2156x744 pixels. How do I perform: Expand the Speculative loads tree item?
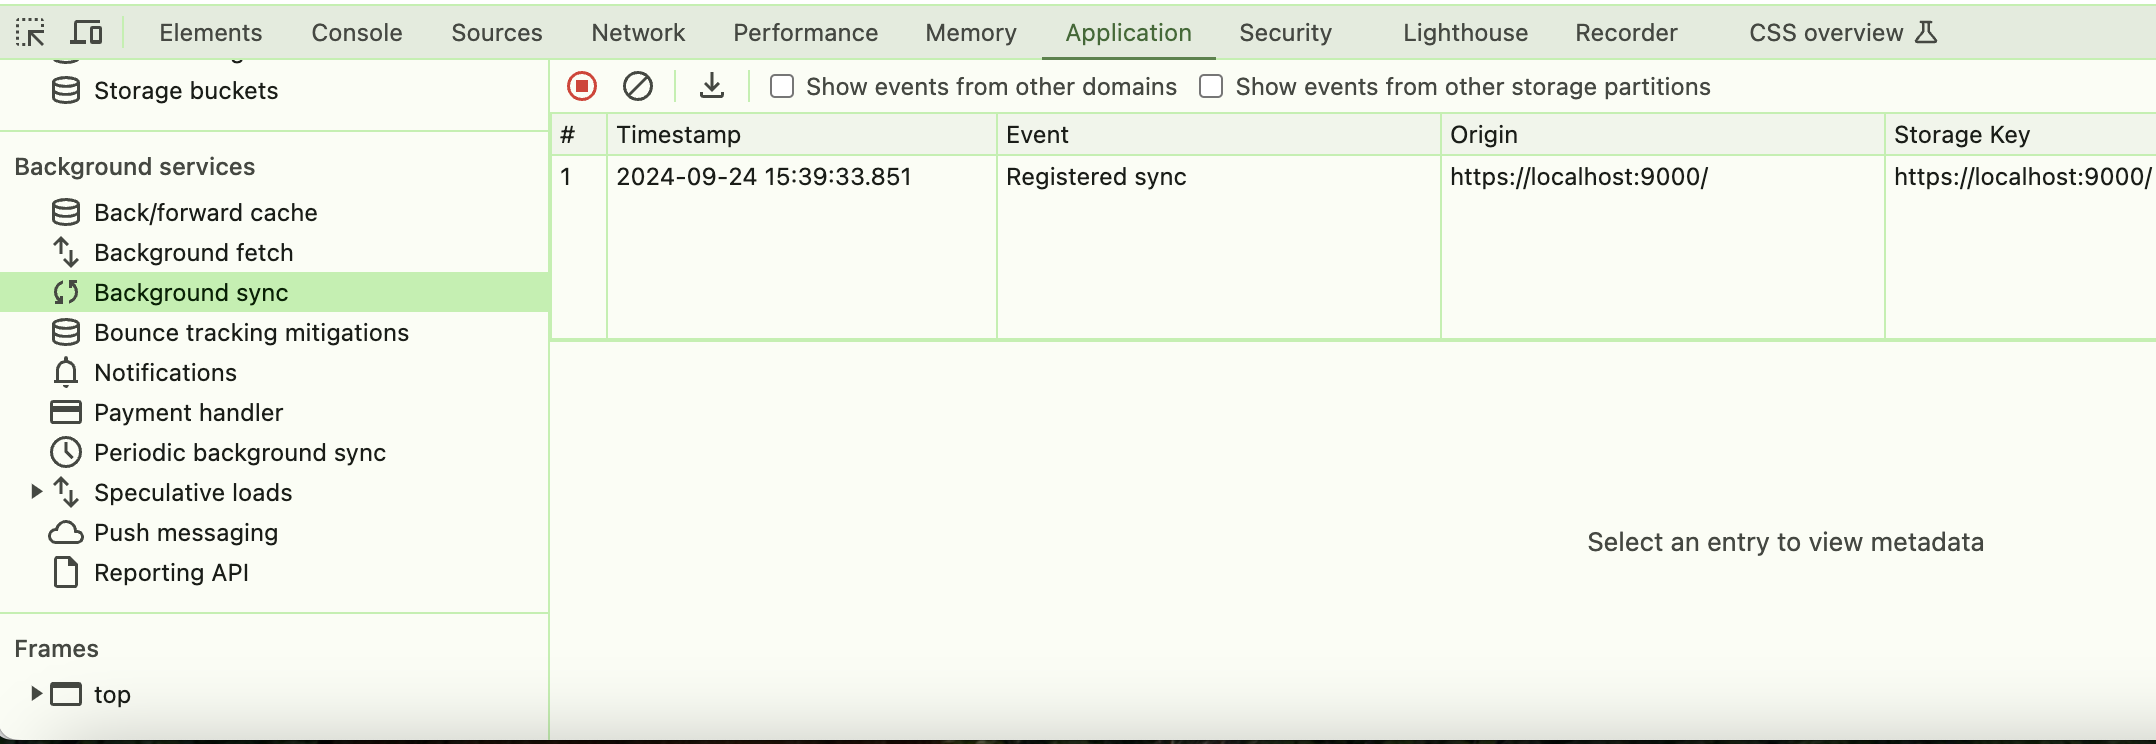click(x=36, y=492)
